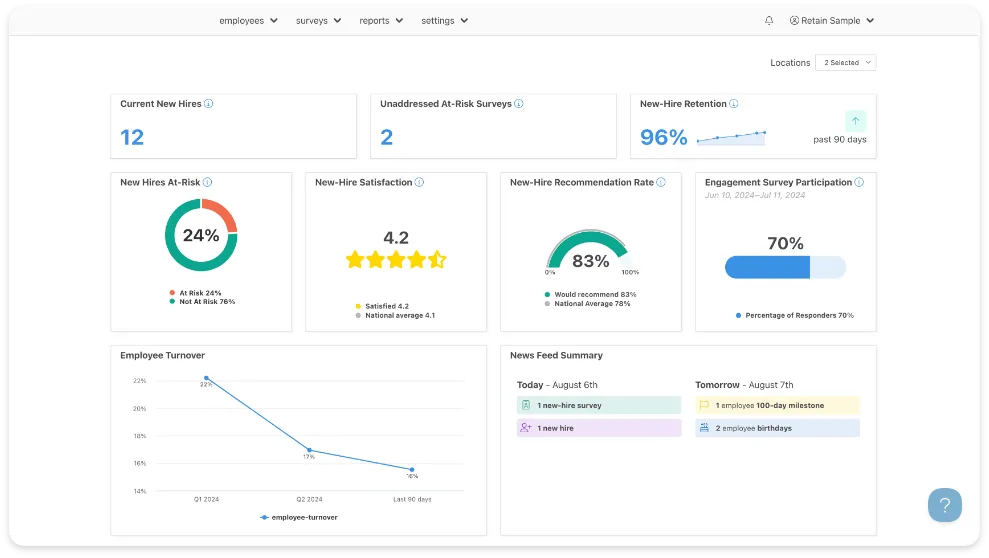This screenshot has height=558, width=989.
Task: Open the help question mark button
Action: tap(944, 504)
